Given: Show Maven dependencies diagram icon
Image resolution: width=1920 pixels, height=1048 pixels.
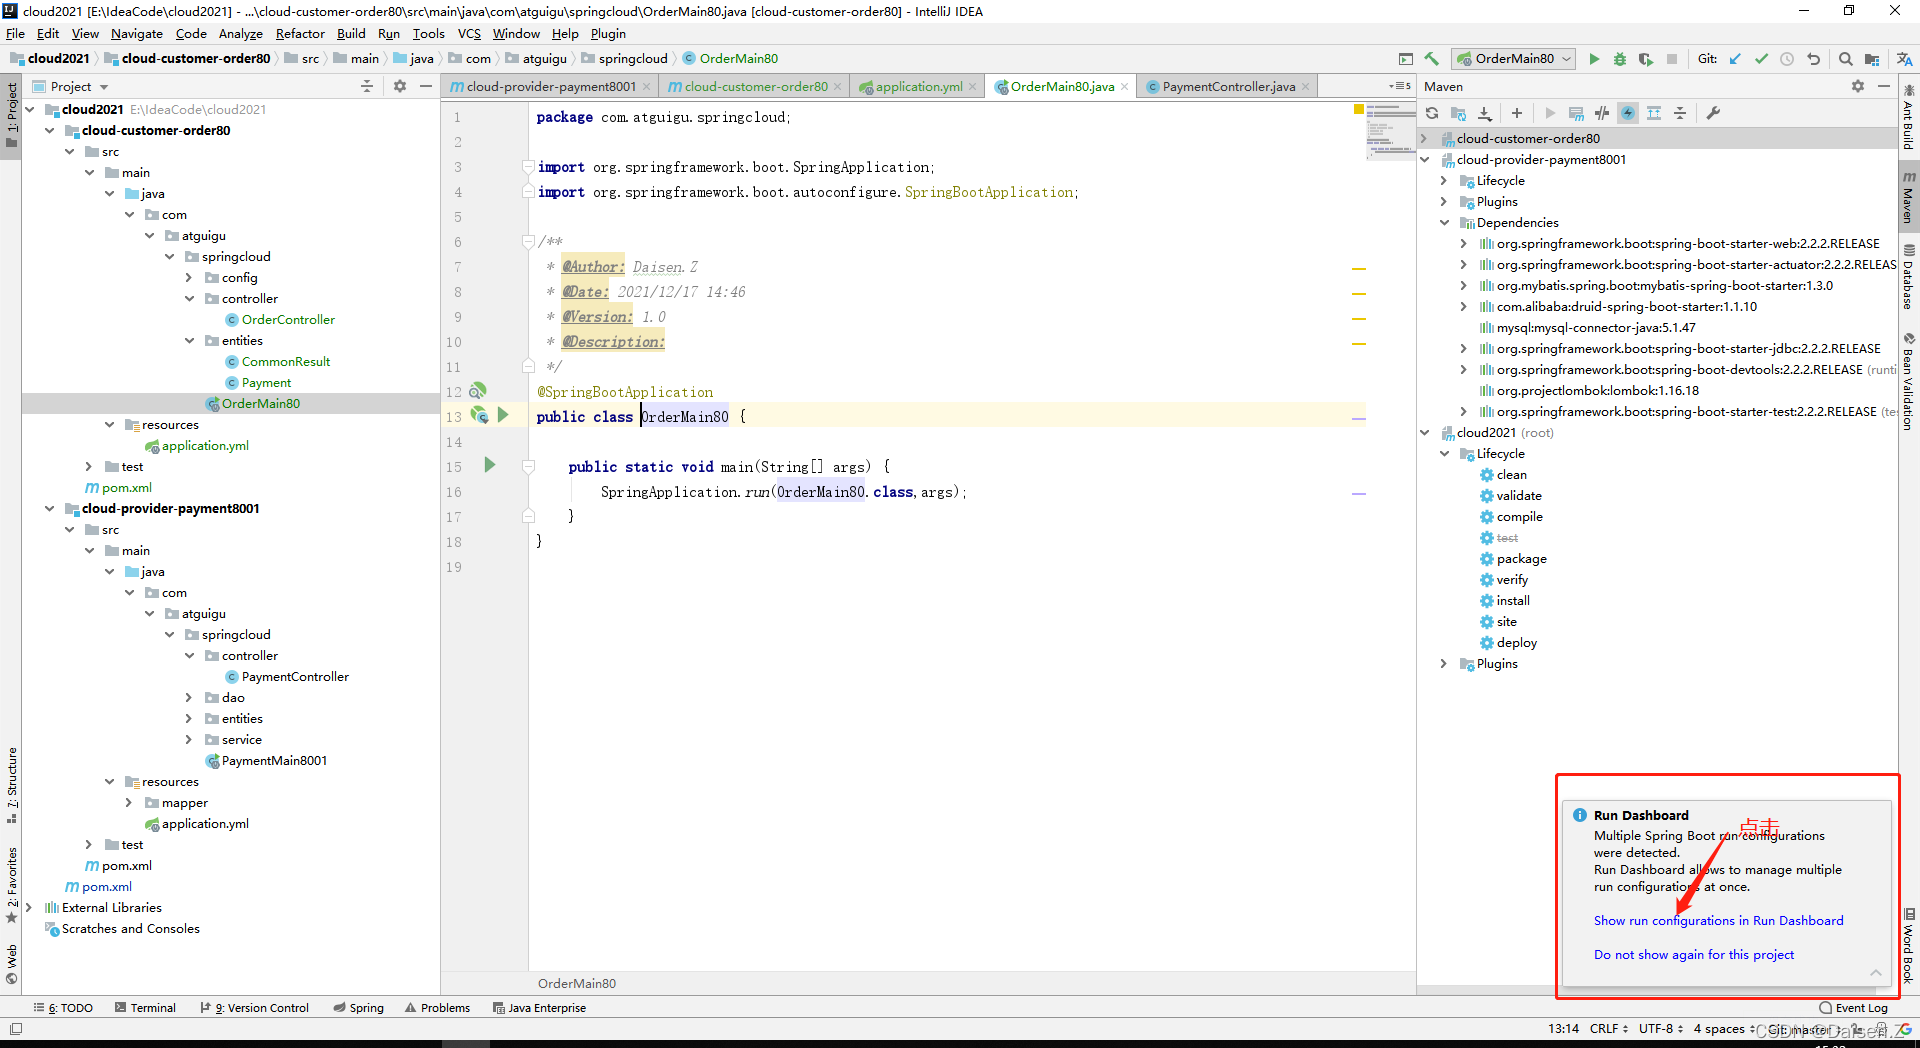Looking at the screenshot, I should 1654,113.
